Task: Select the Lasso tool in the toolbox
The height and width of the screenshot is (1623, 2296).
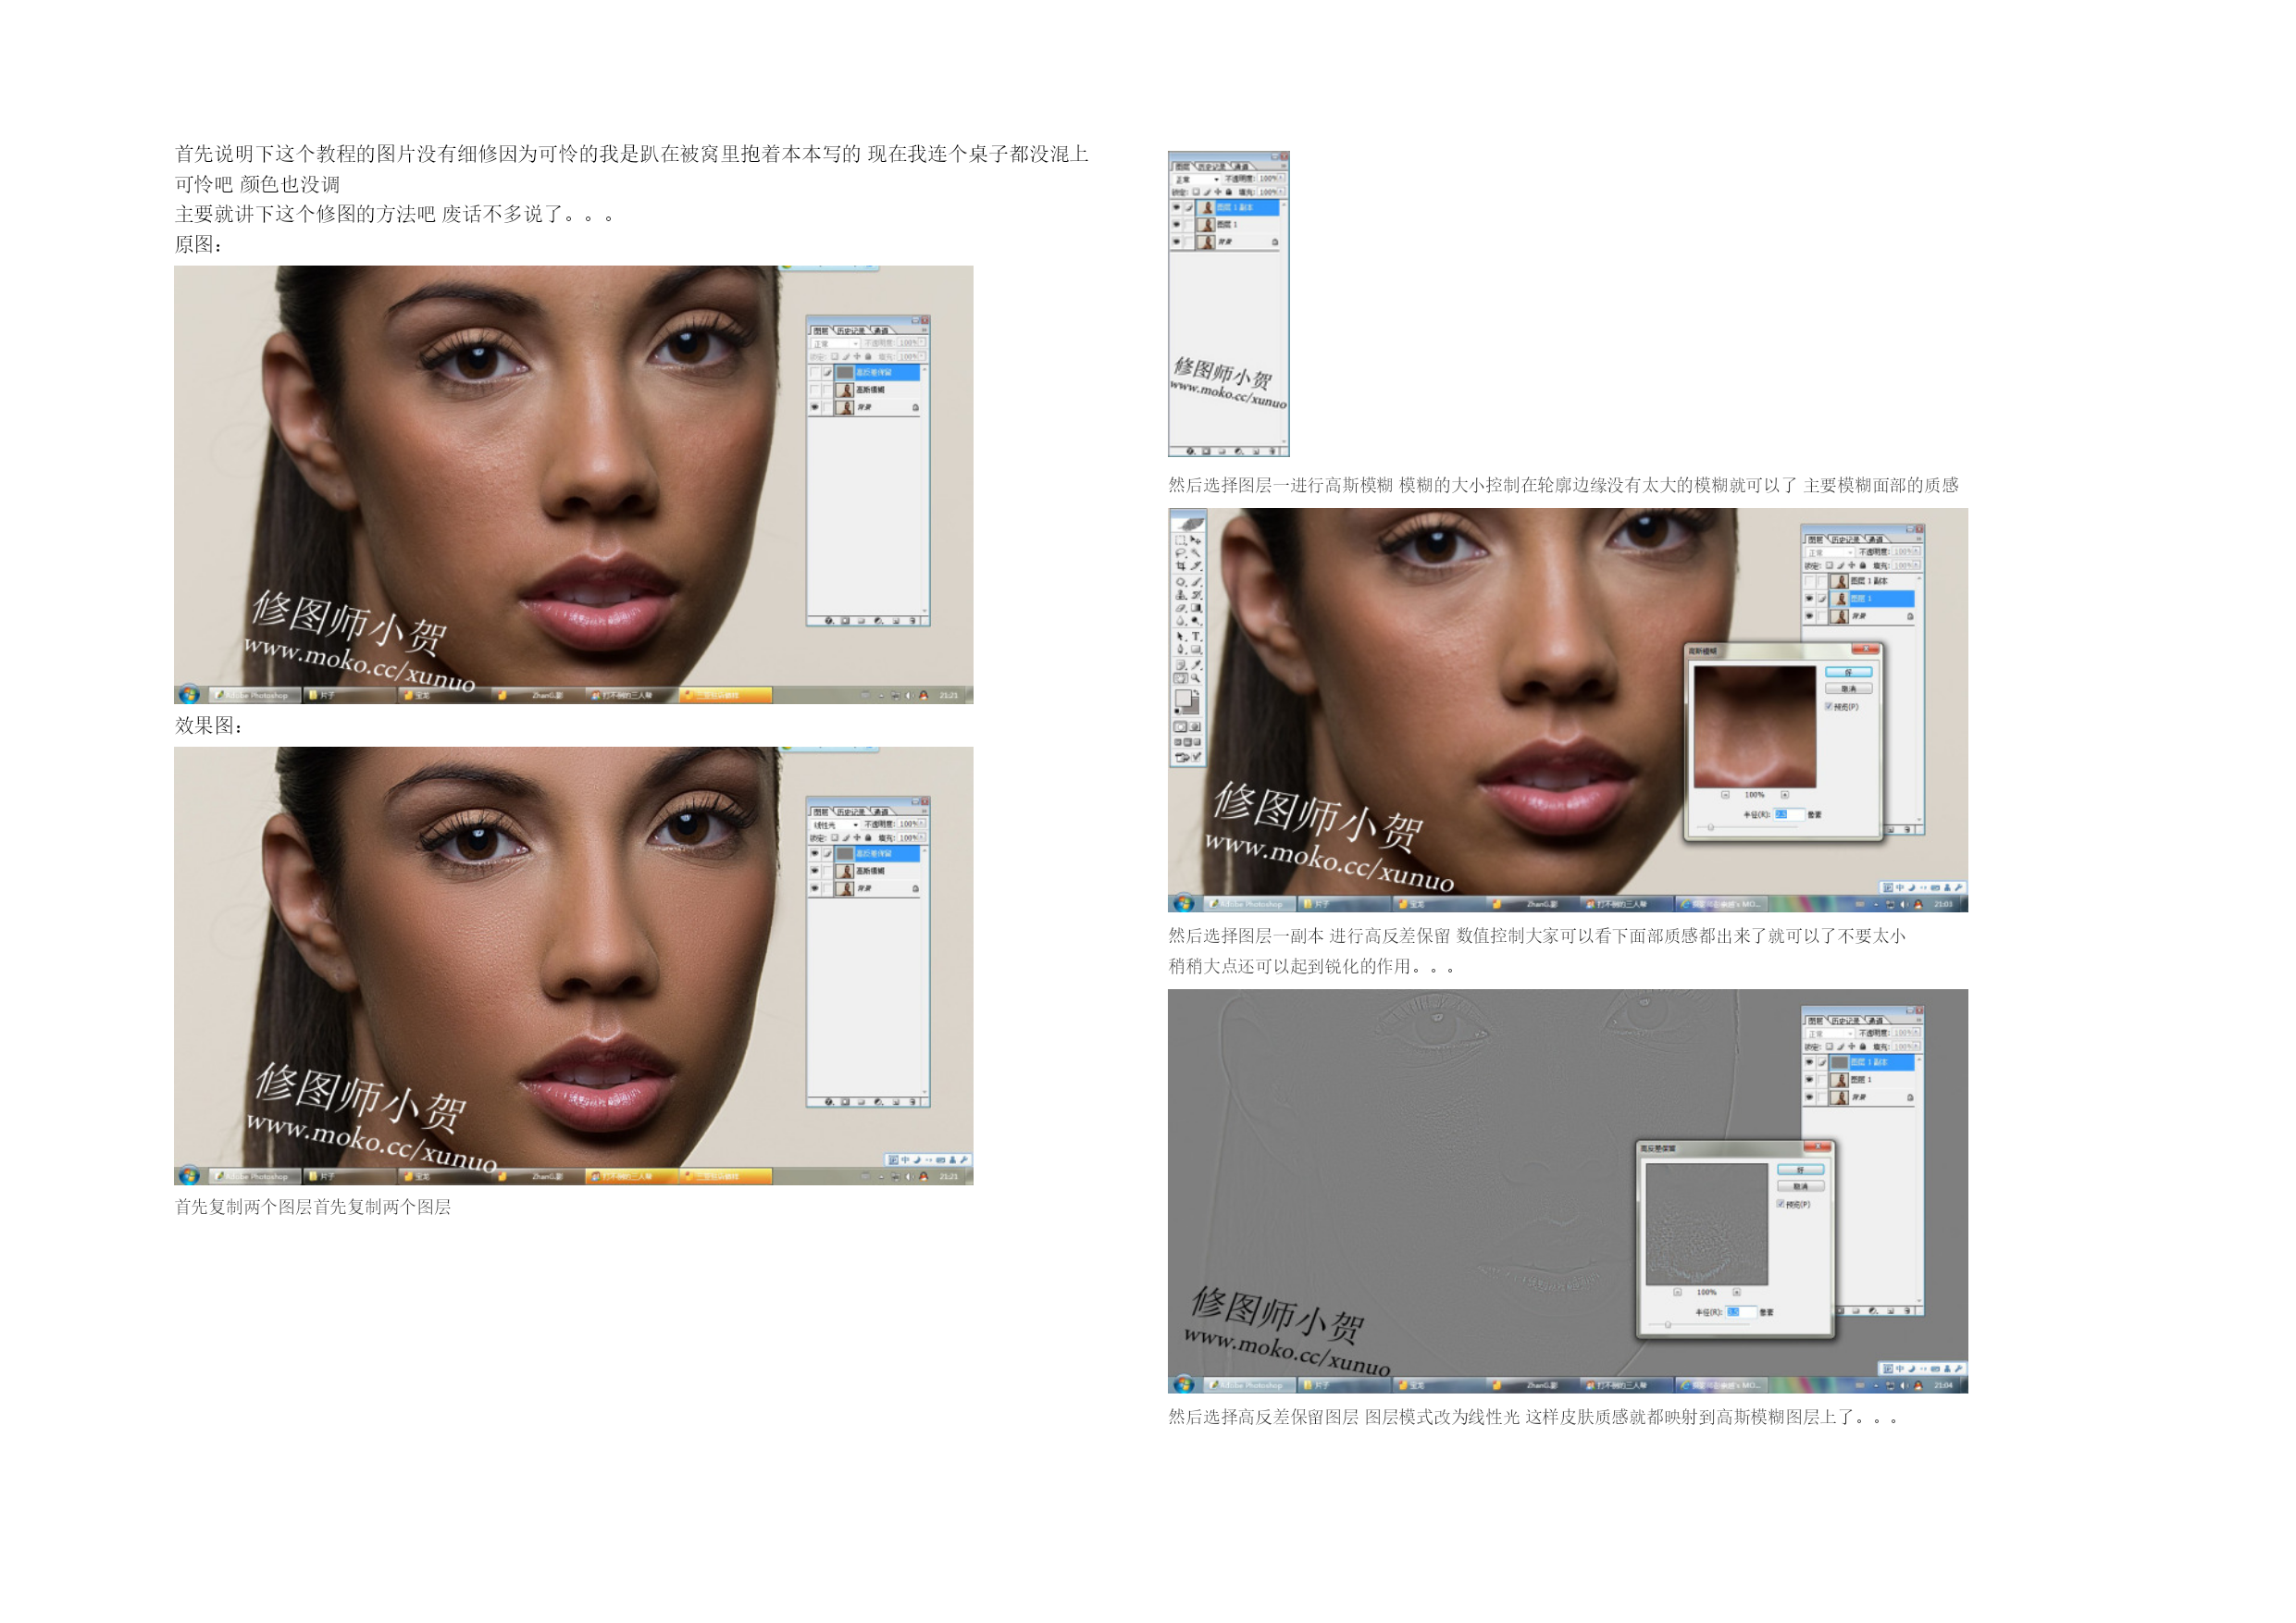Action: click(1180, 553)
